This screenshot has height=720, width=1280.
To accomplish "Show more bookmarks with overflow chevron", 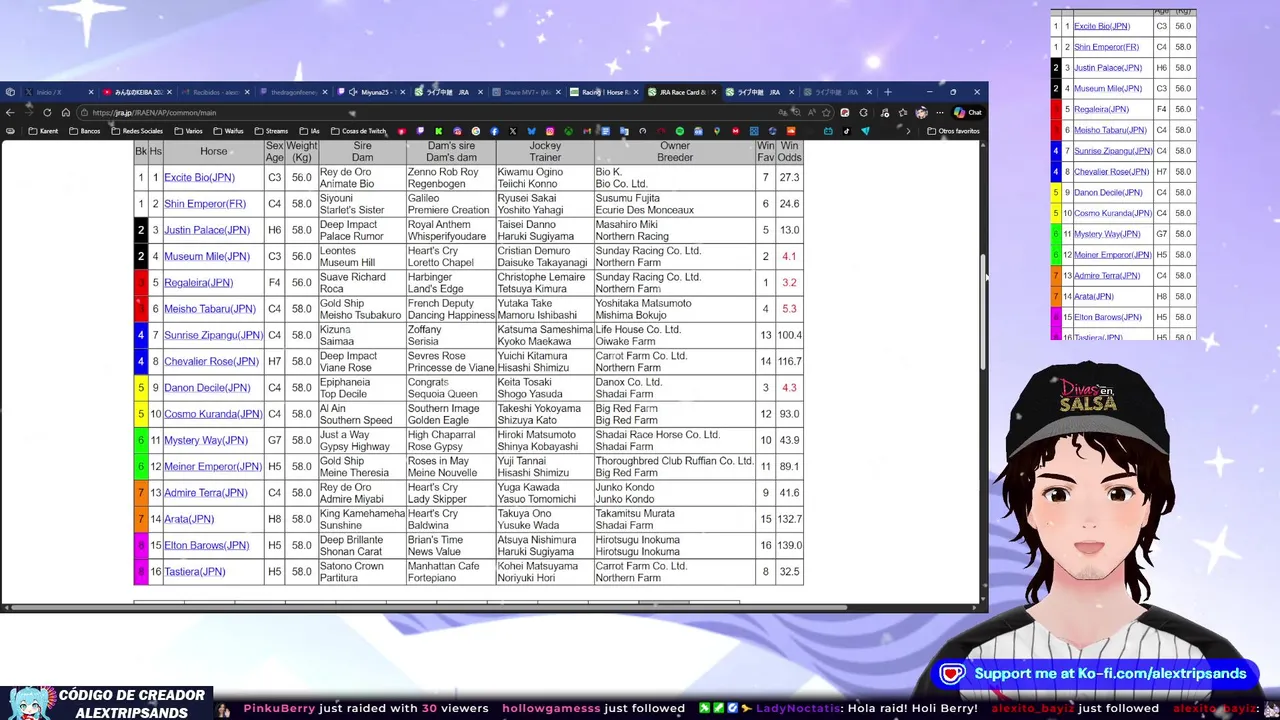I will [908, 131].
